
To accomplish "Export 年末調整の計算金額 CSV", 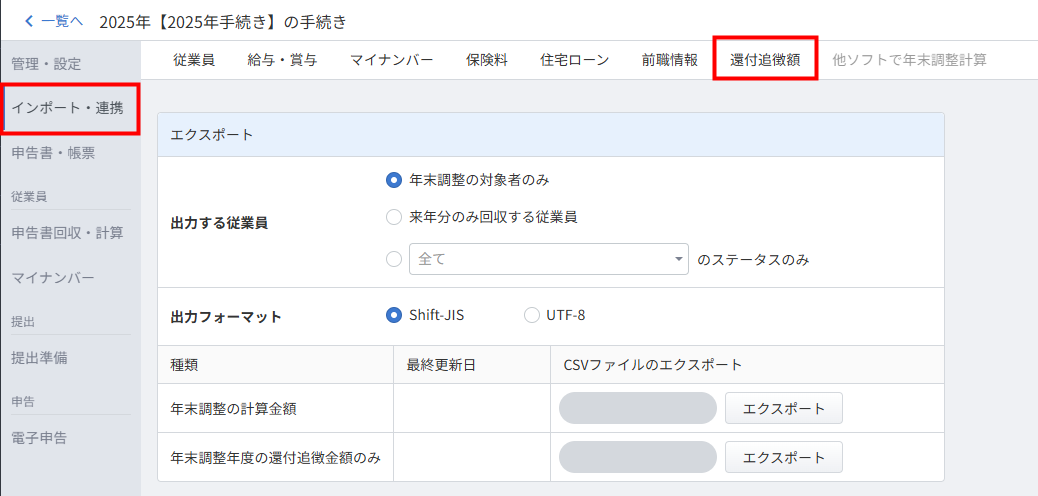I will [783, 408].
